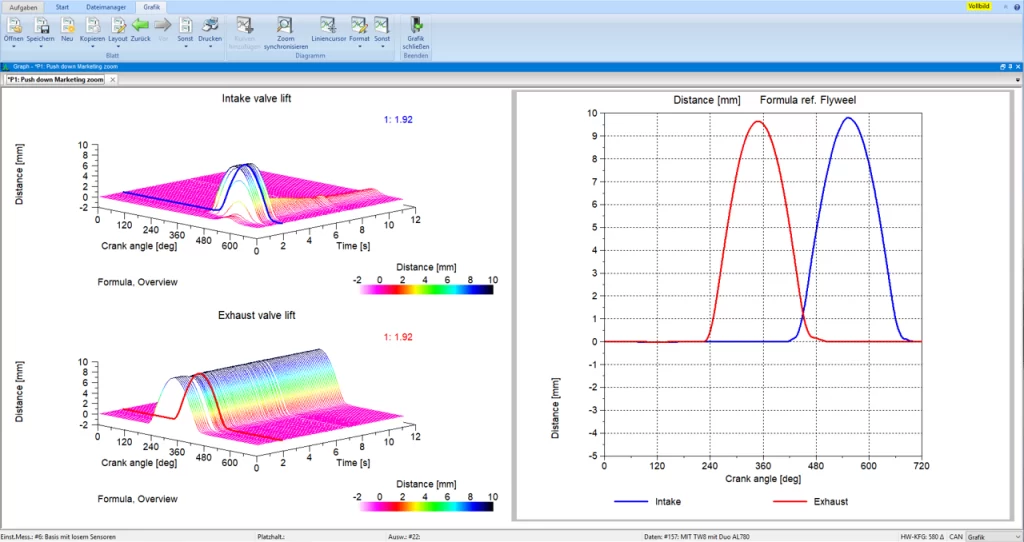Open the Grafik combo box in status bar
The width and height of the screenshot is (1024, 542).
point(990,537)
